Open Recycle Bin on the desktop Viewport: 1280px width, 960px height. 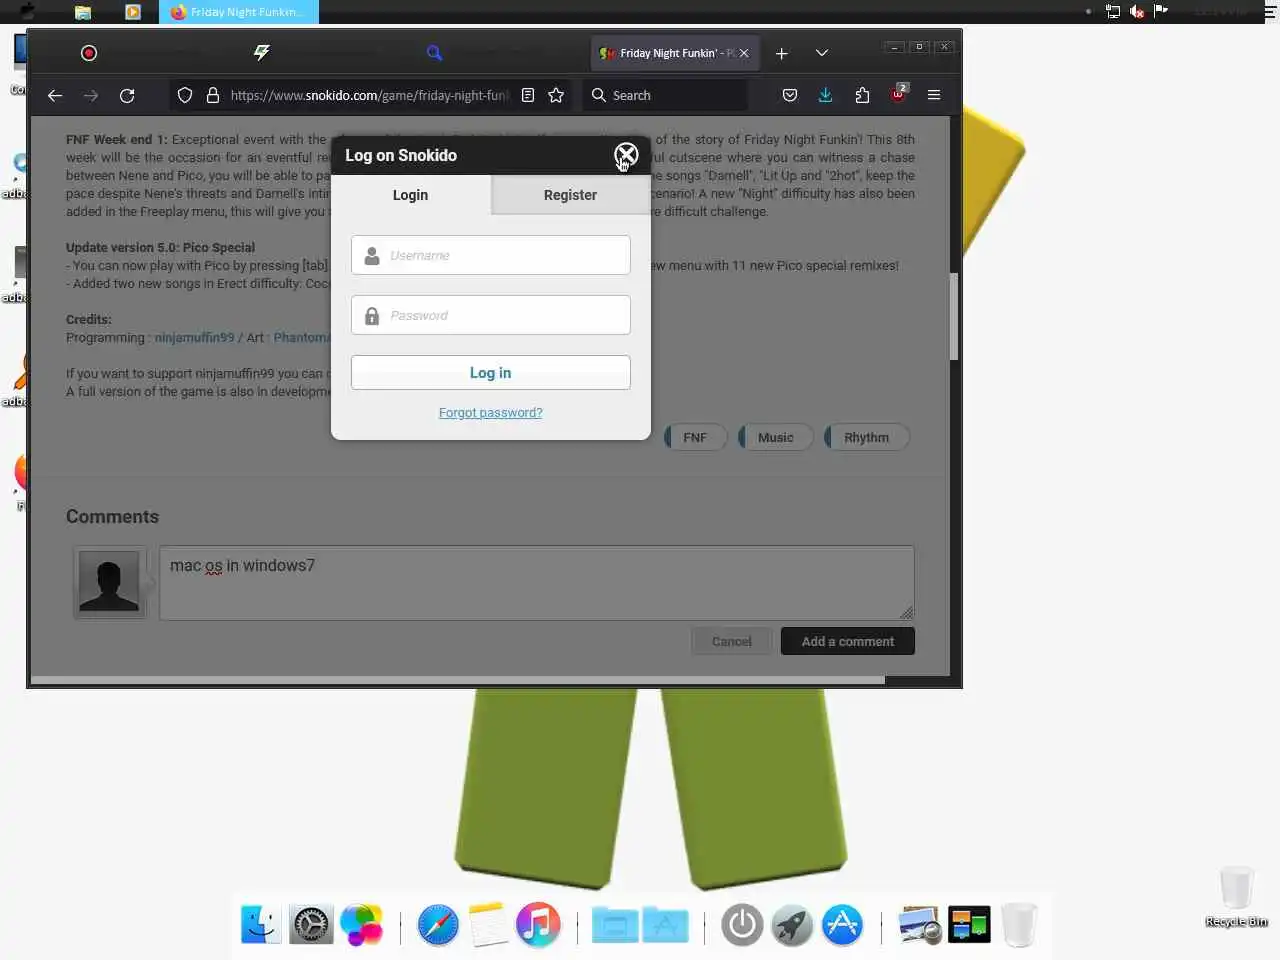click(1236, 896)
